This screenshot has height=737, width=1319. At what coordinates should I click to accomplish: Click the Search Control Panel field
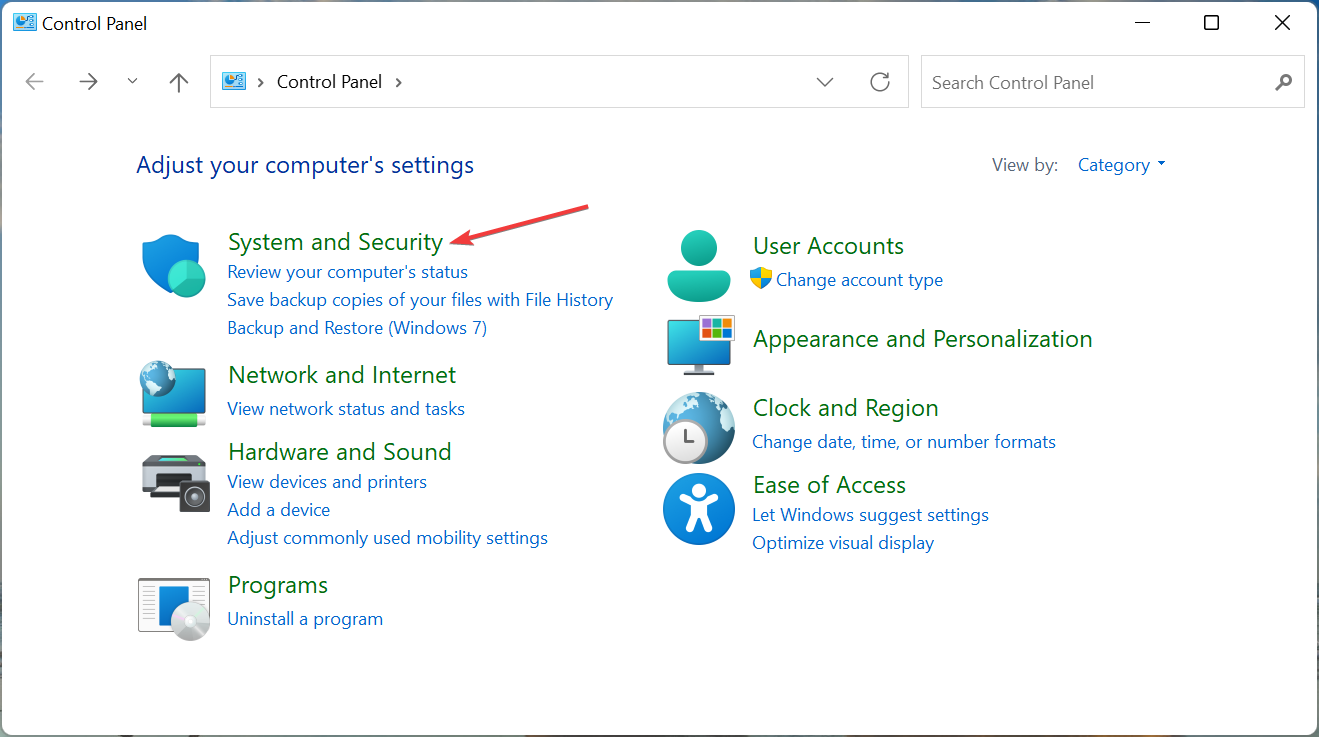coord(1100,82)
